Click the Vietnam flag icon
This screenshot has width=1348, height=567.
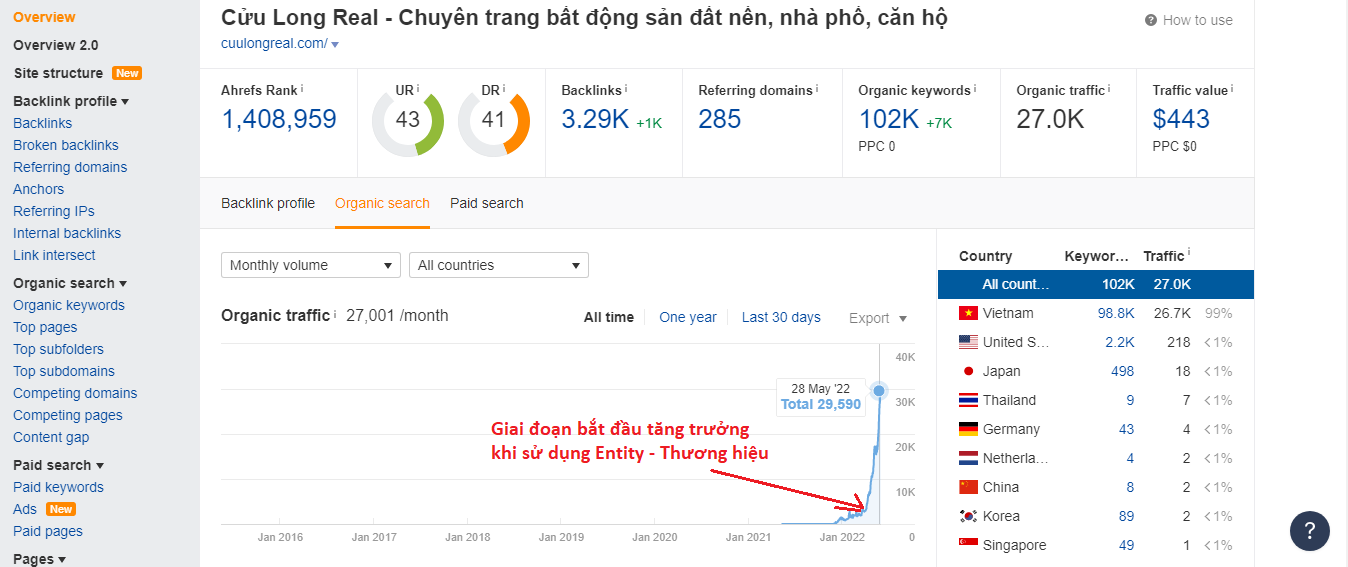pyautogui.click(x=968, y=313)
